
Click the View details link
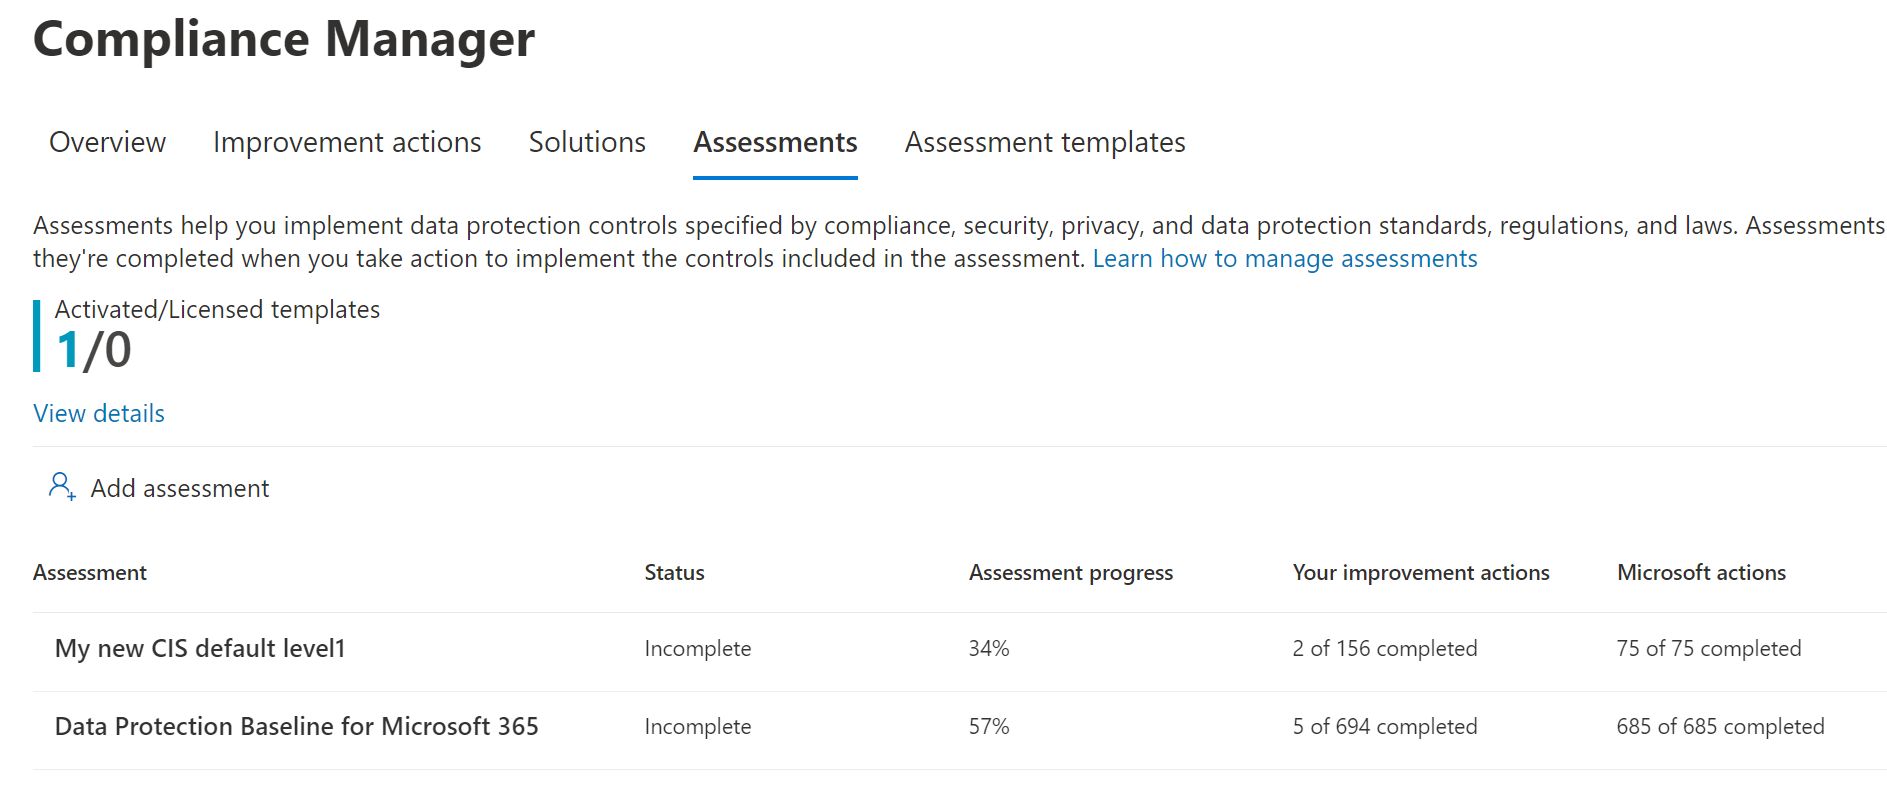coord(99,414)
